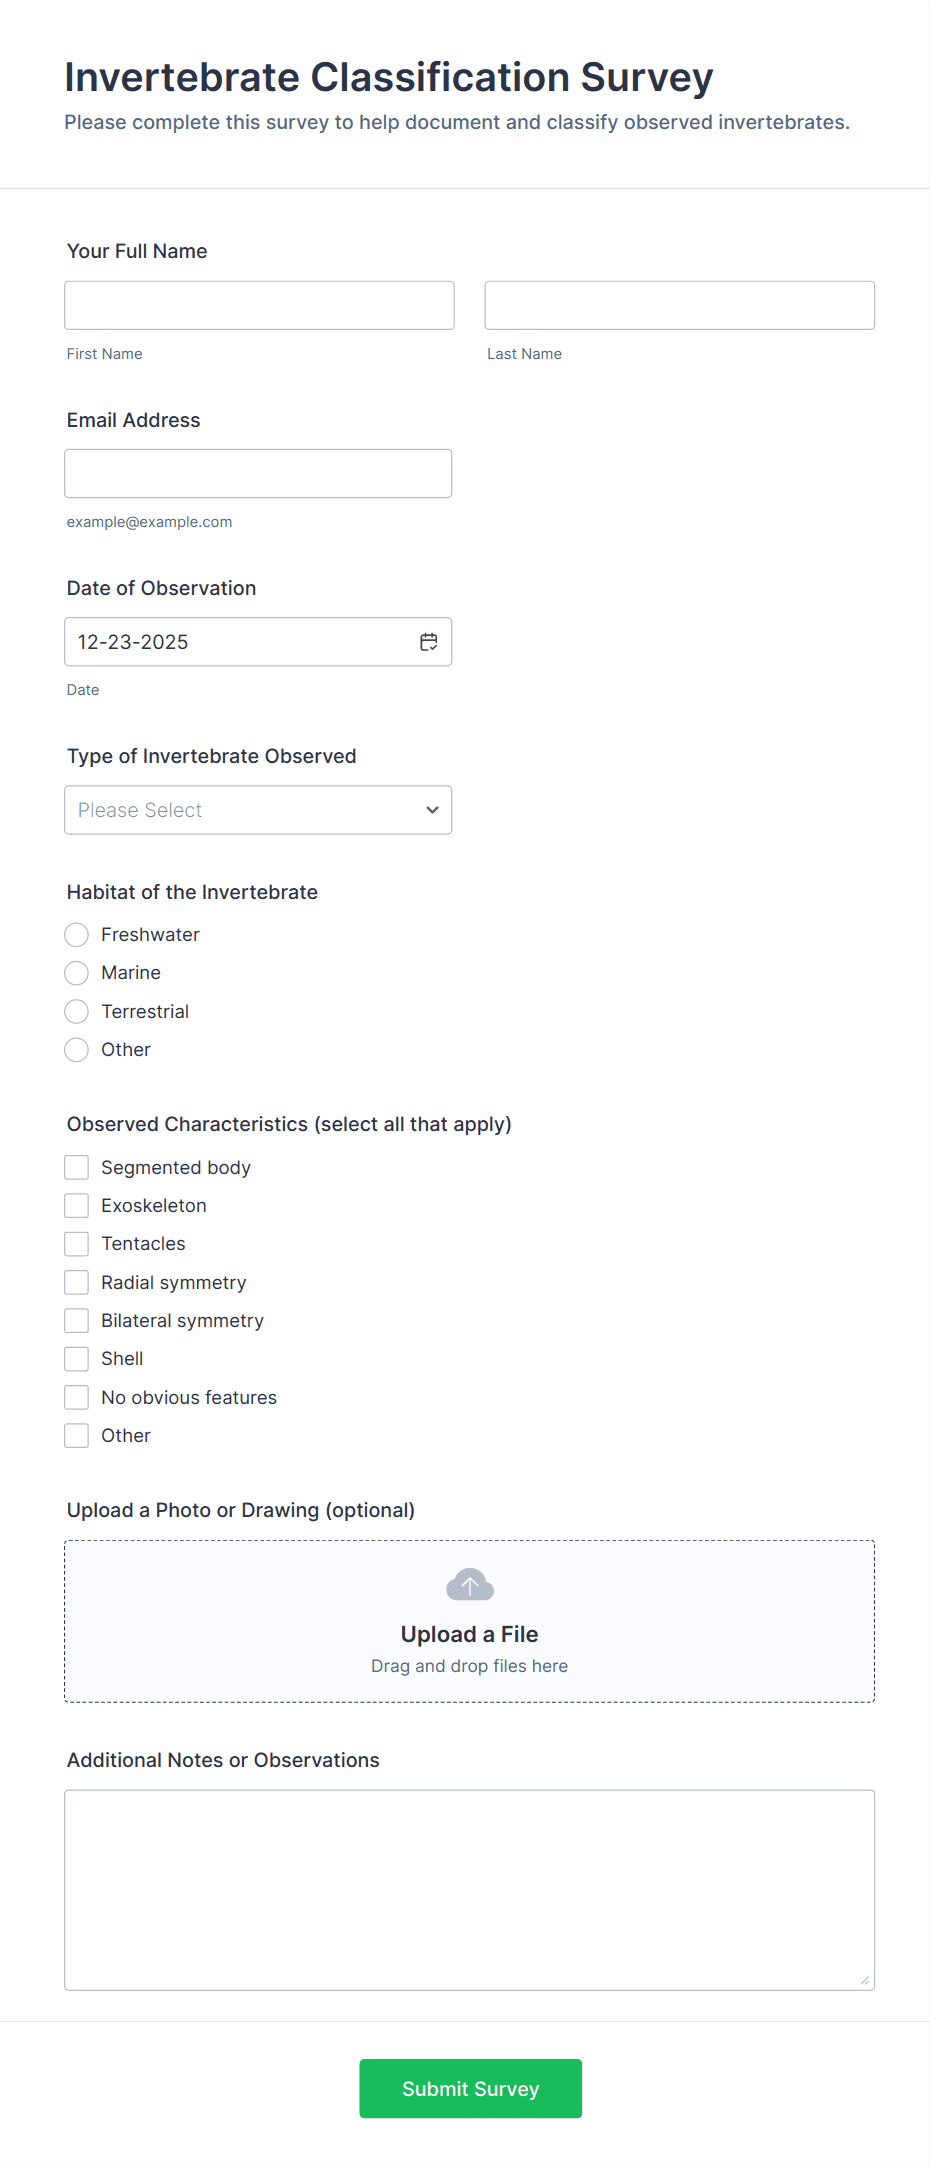
Task: Click inside the First Name field
Action: pos(258,305)
